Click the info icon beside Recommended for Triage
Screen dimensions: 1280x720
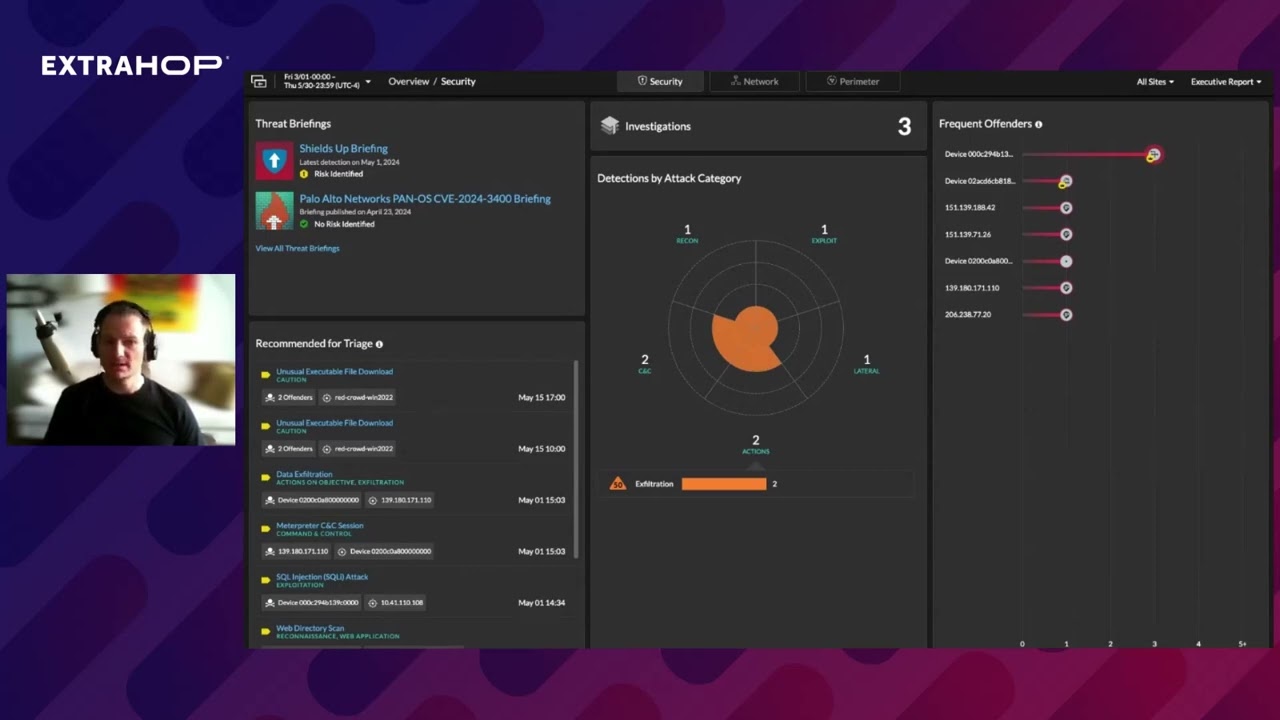(379, 344)
